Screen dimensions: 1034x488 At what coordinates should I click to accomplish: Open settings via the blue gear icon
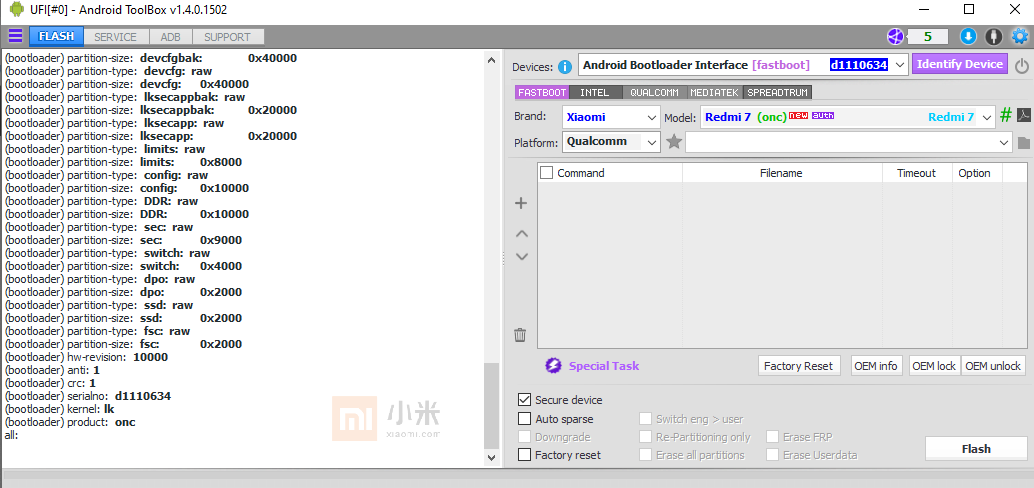pos(1019,36)
